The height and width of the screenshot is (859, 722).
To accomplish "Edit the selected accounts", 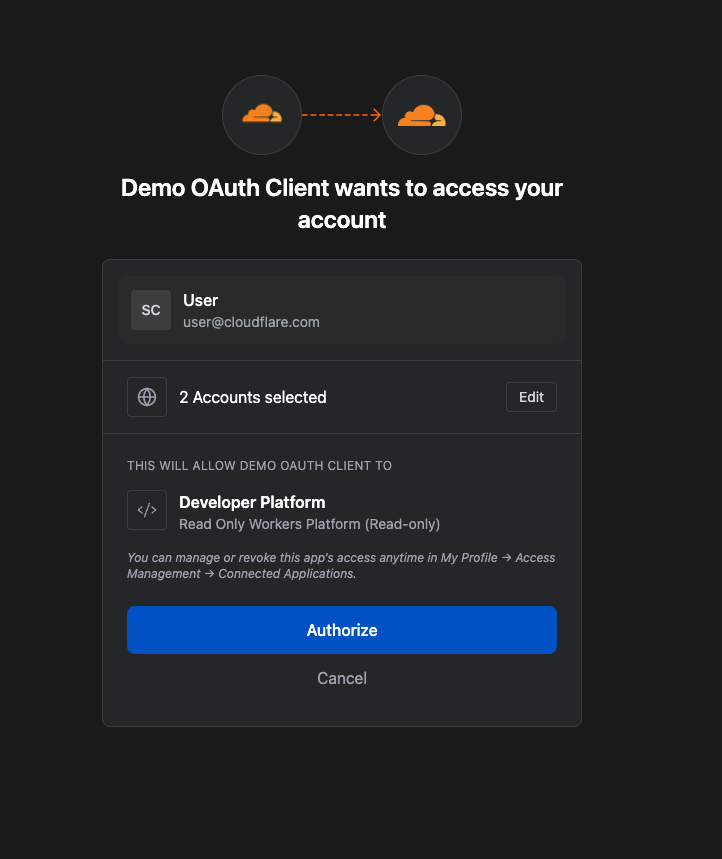I will 531,397.
